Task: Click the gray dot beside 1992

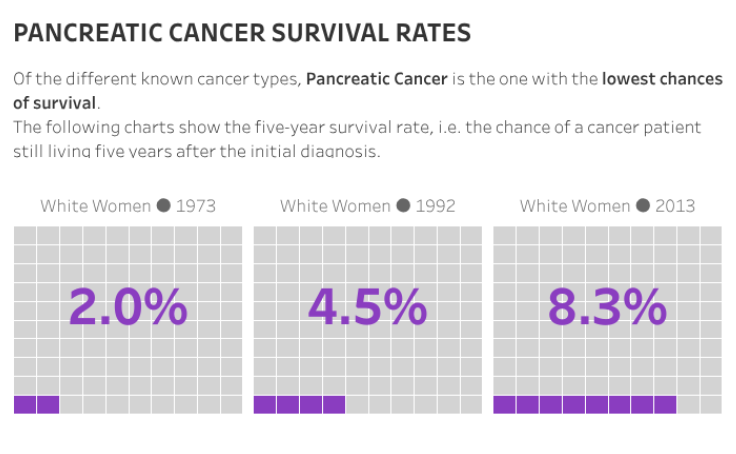Action: point(404,206)
